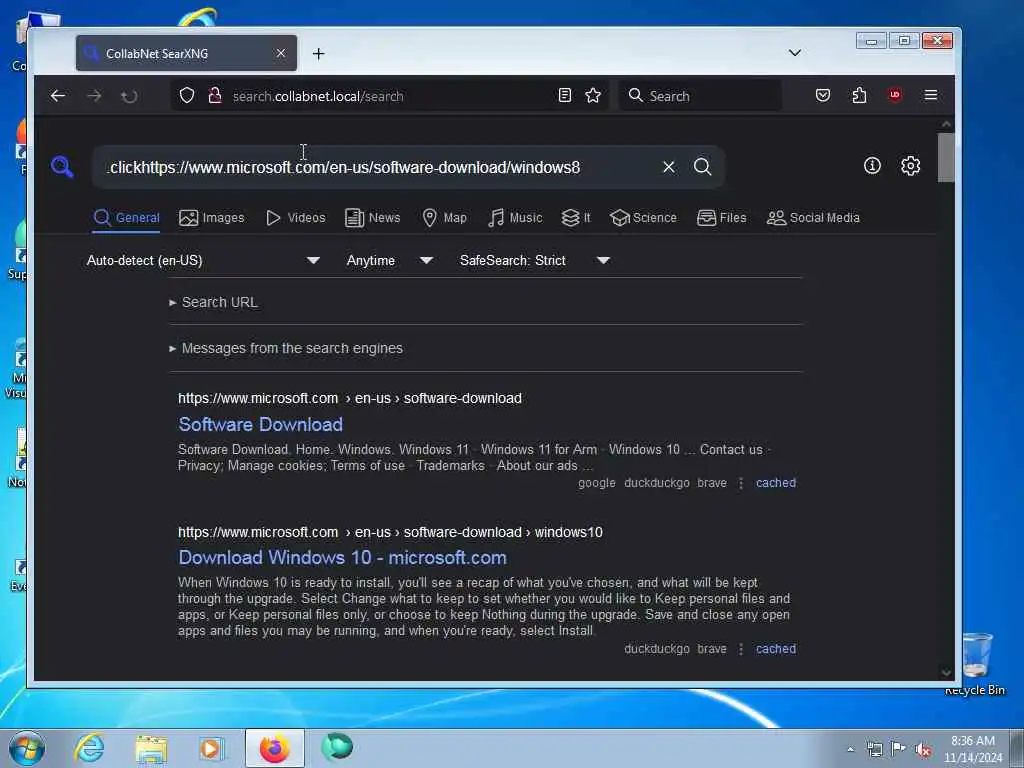Submit search with the magnifier button
The height and width of the screenshot is (768, 1024).
pos(703,167)
